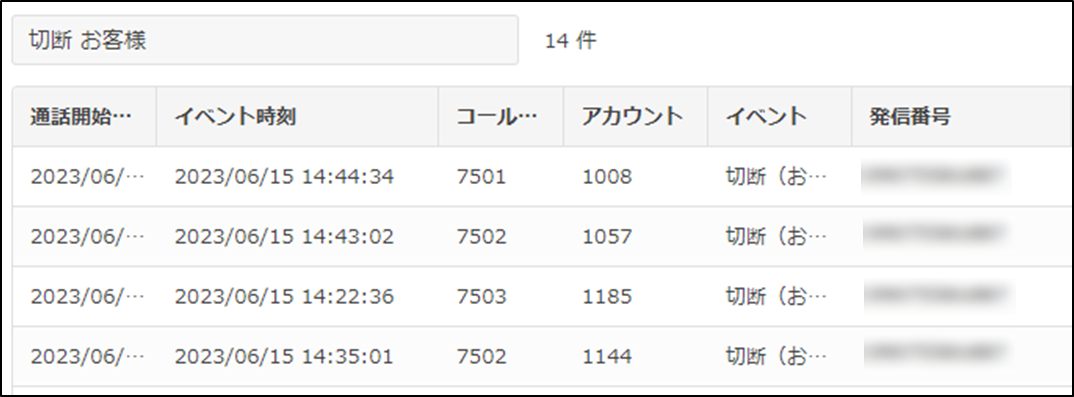1074x397 pixels.
Task: Sort by the 通話開始 column header
Action: (84, 117)
